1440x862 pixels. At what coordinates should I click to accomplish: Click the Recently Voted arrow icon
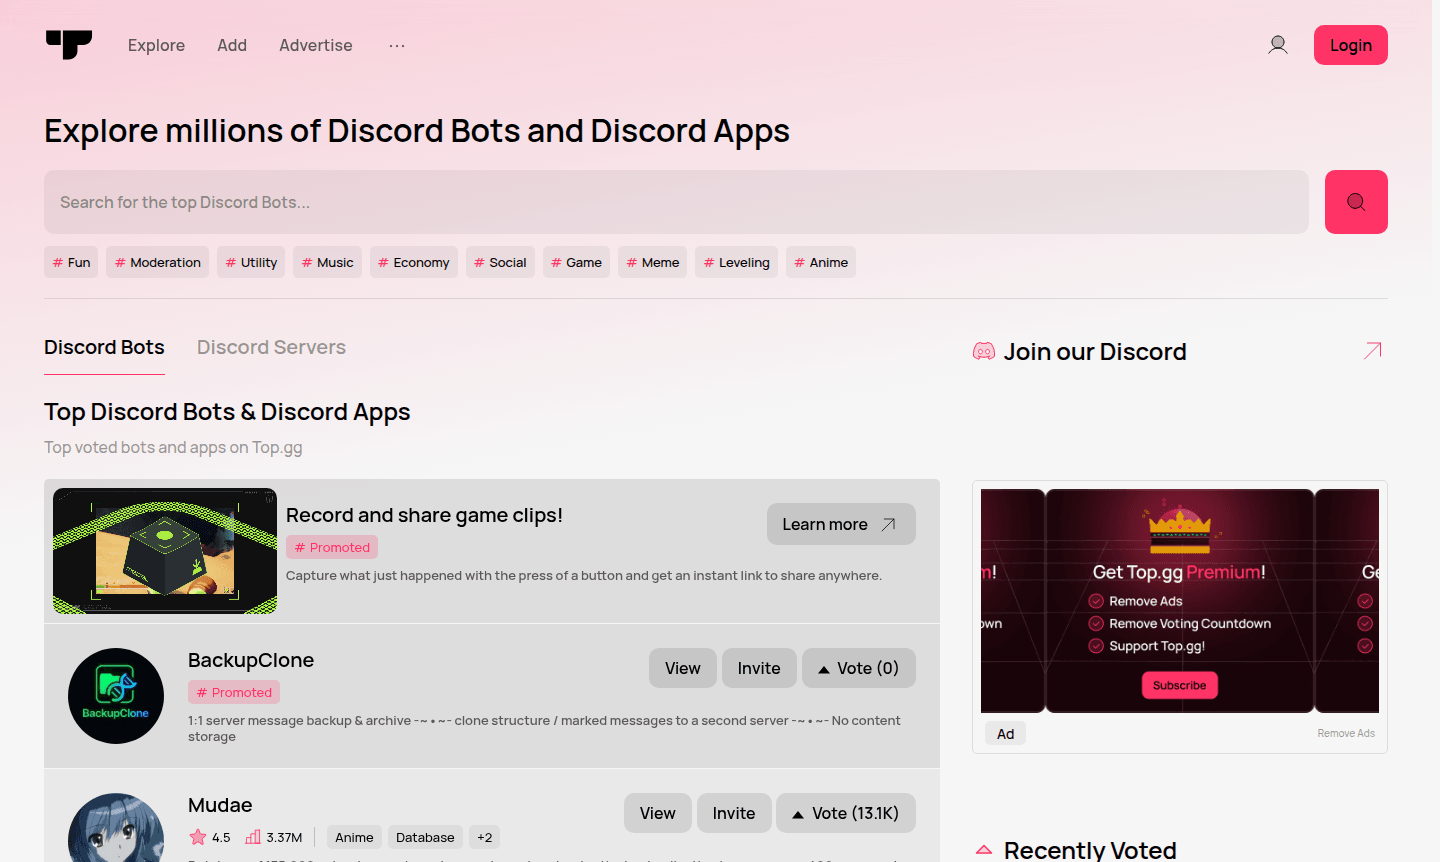click(984, 849)
